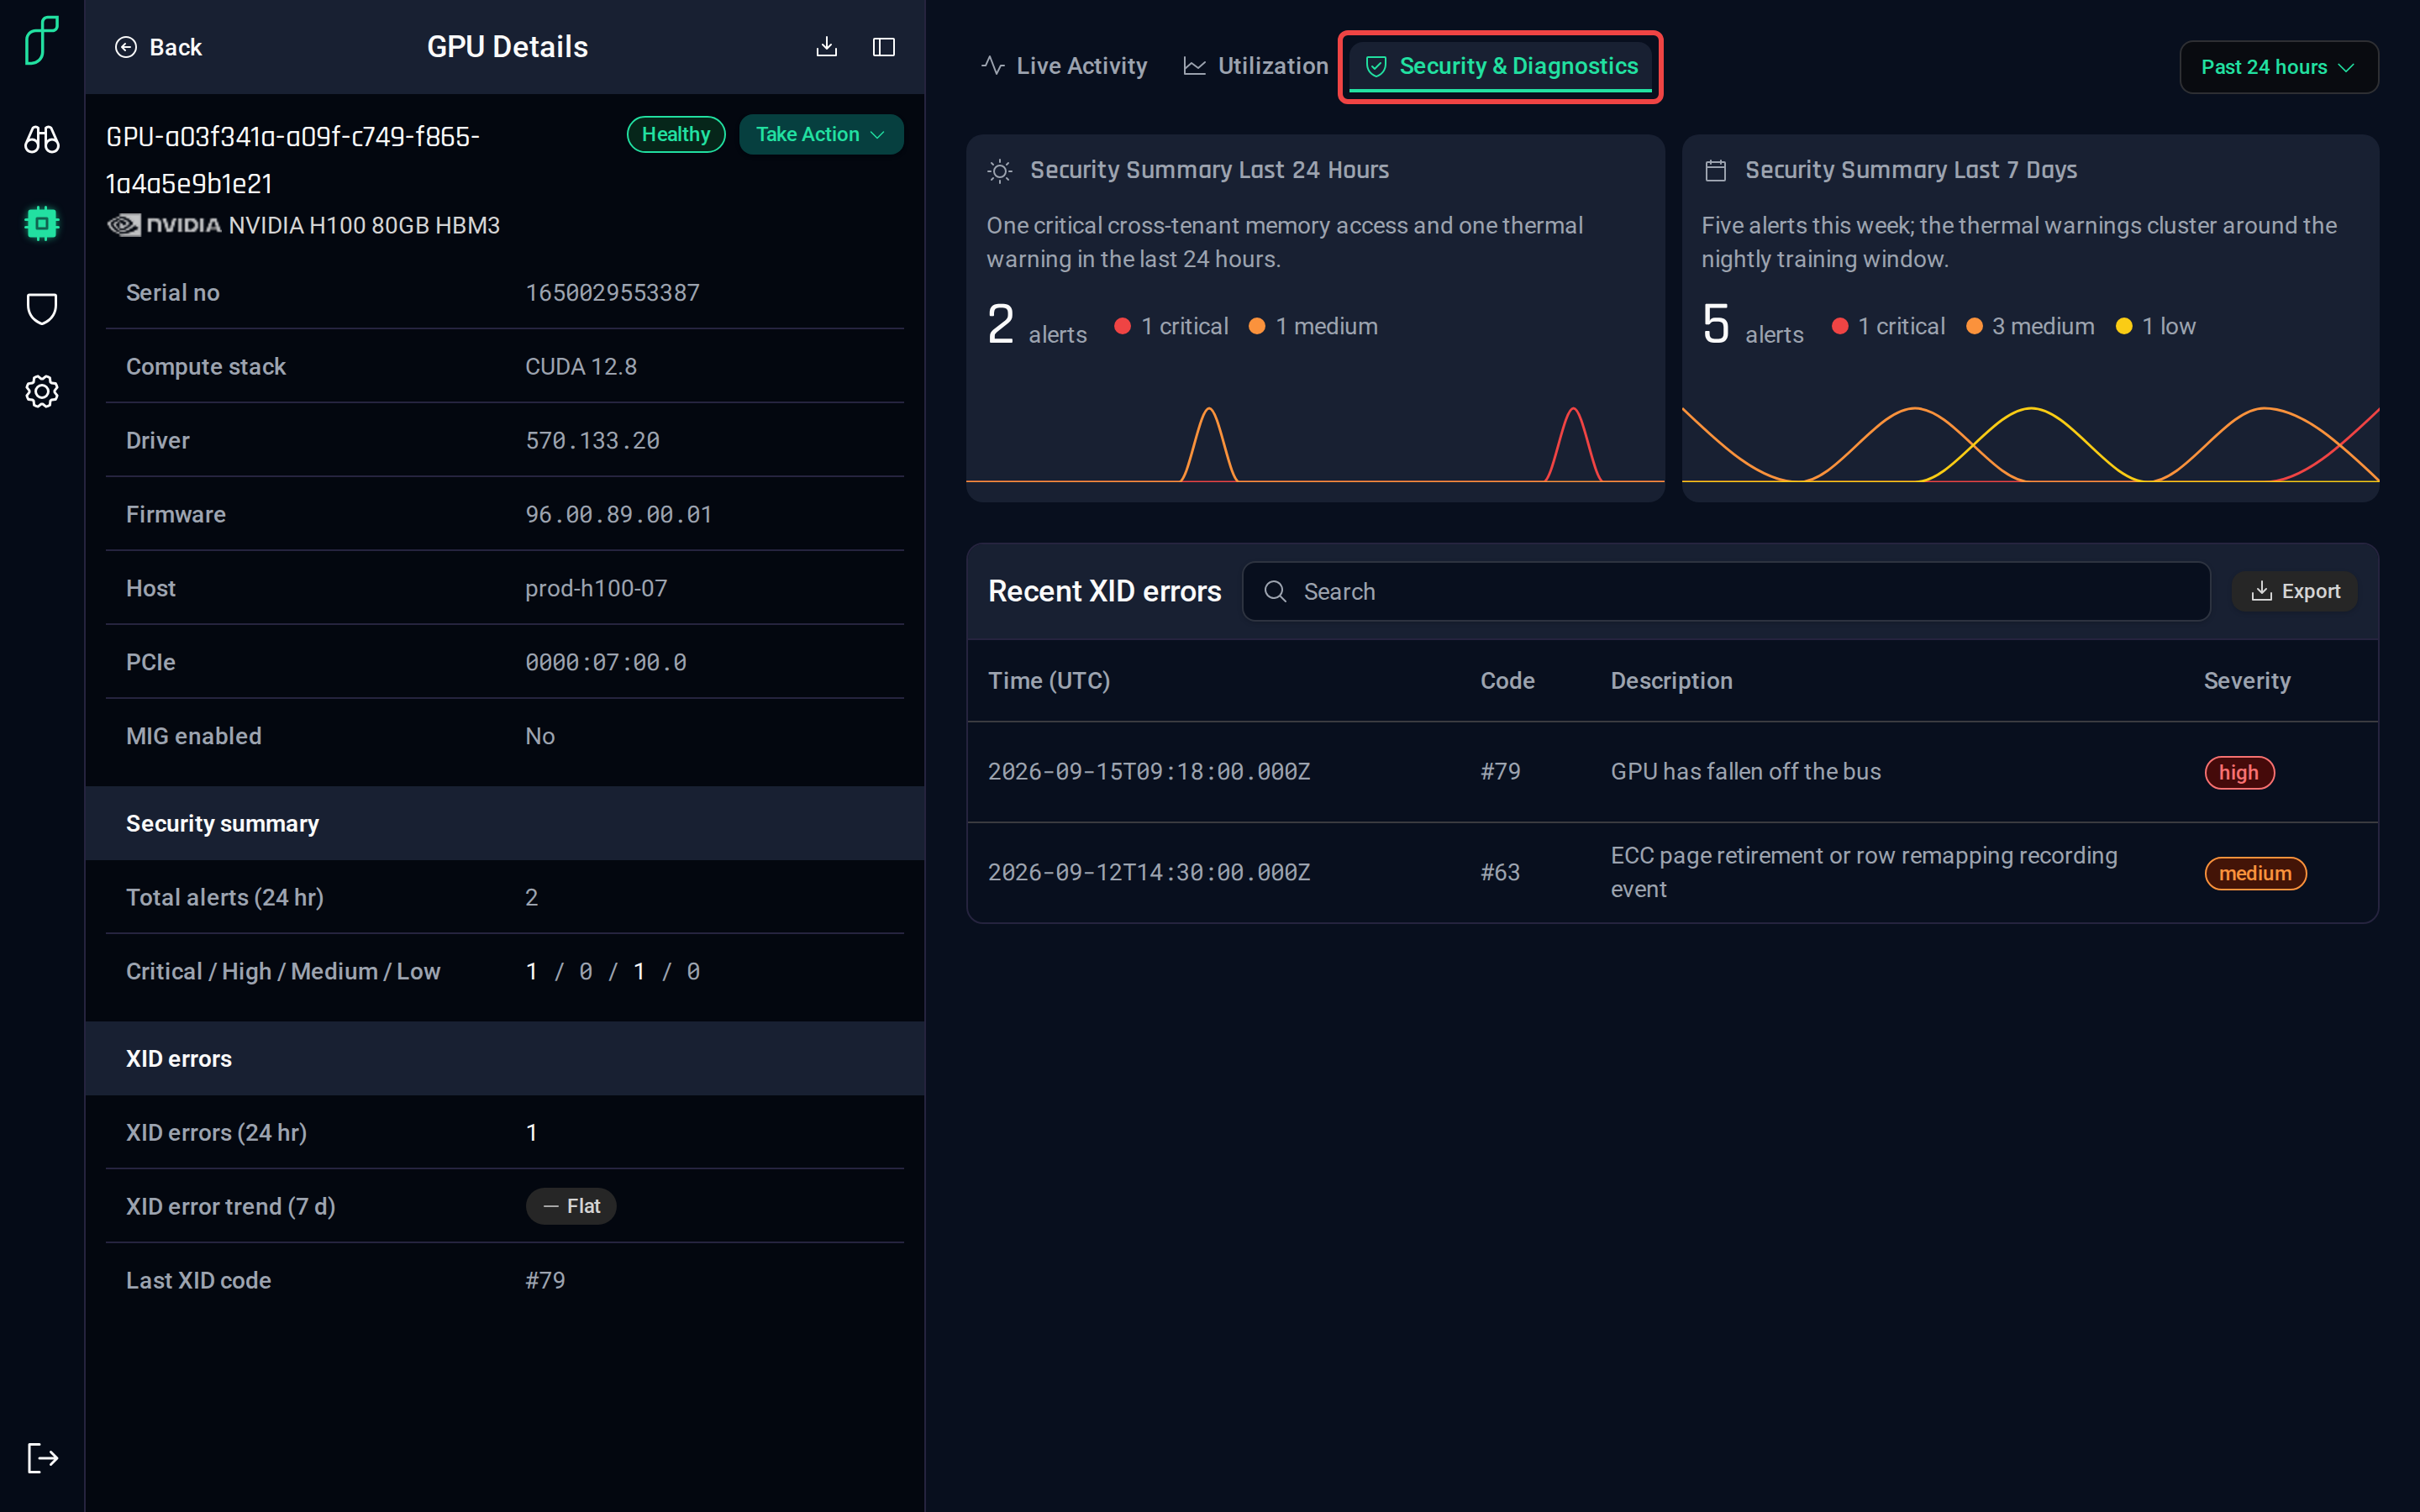Click the NVIDIA logo next to H100 name

coord(164,225)
